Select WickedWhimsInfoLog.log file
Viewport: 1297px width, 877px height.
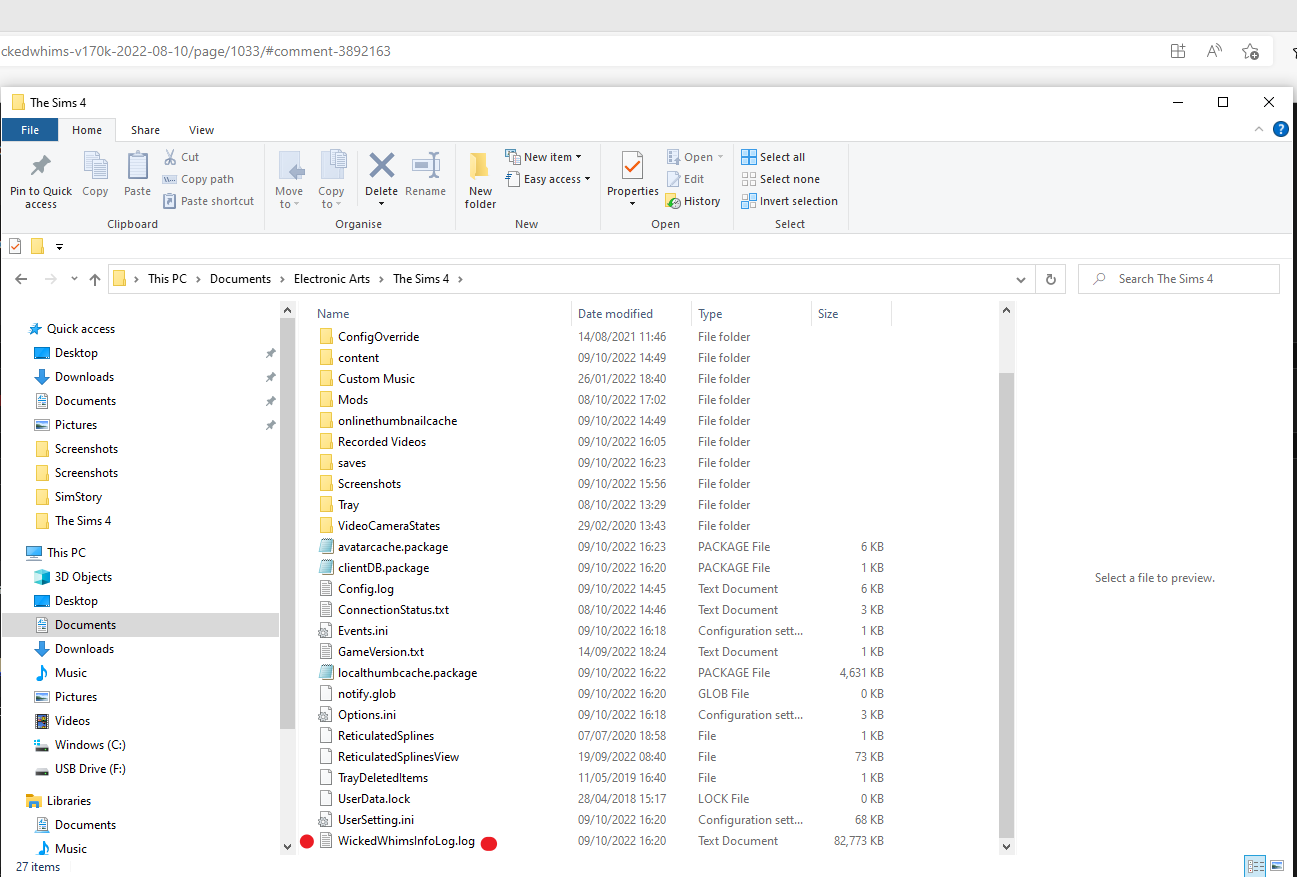[406, 841]
